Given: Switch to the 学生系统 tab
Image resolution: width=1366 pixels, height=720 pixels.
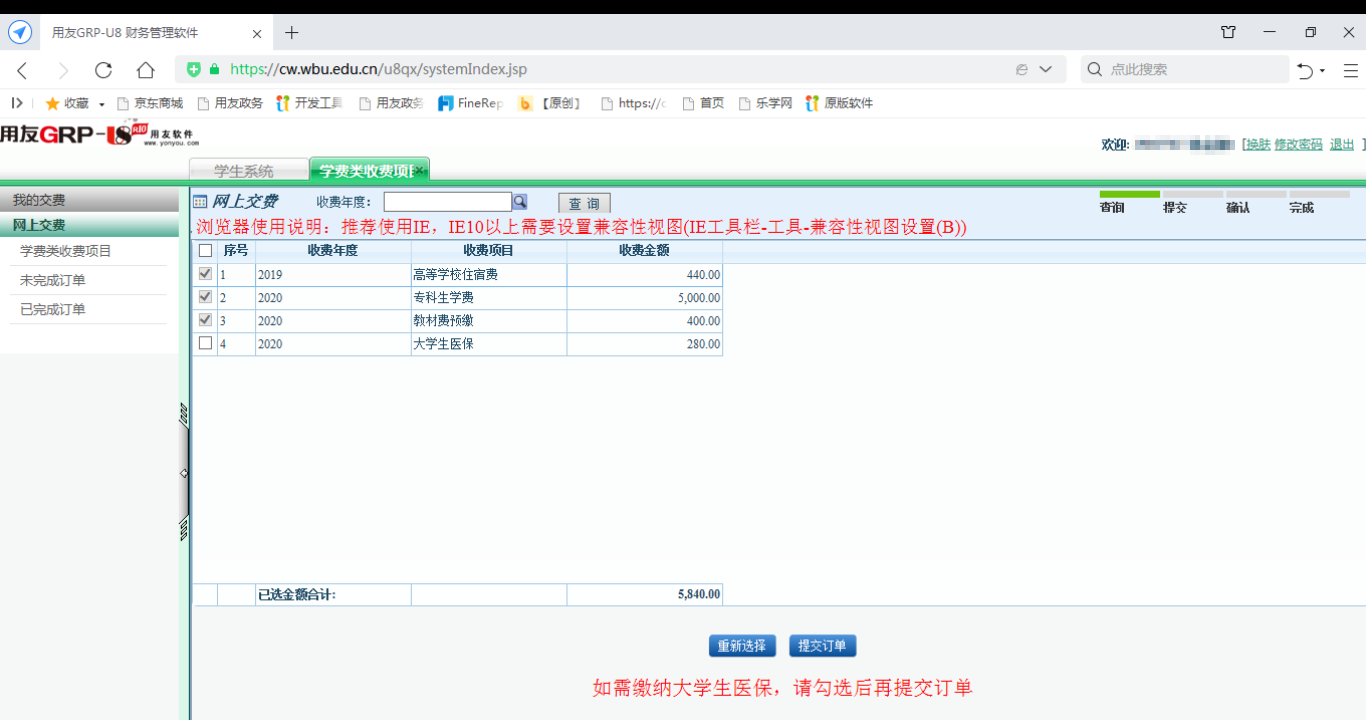Looking at the screenshot, I should pos(243,171).
